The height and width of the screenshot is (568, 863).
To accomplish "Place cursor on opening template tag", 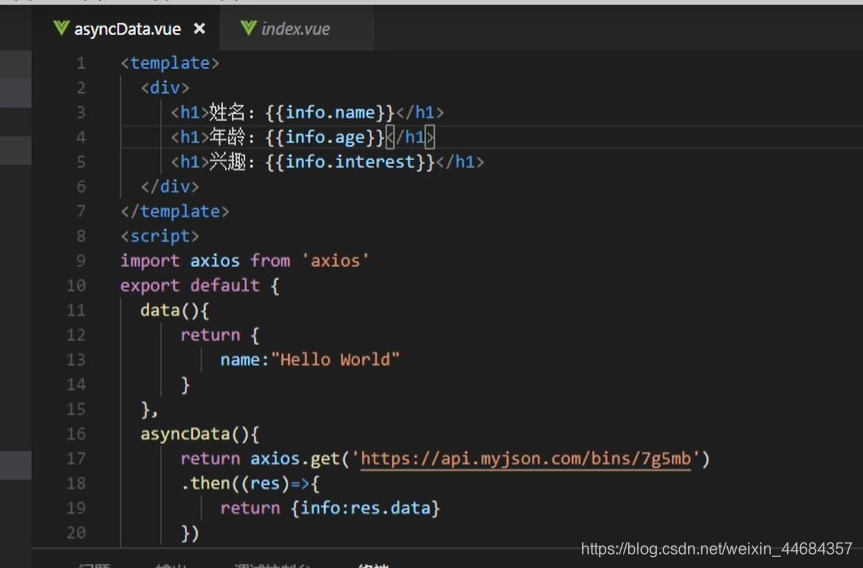I will [x=170, y=63].
